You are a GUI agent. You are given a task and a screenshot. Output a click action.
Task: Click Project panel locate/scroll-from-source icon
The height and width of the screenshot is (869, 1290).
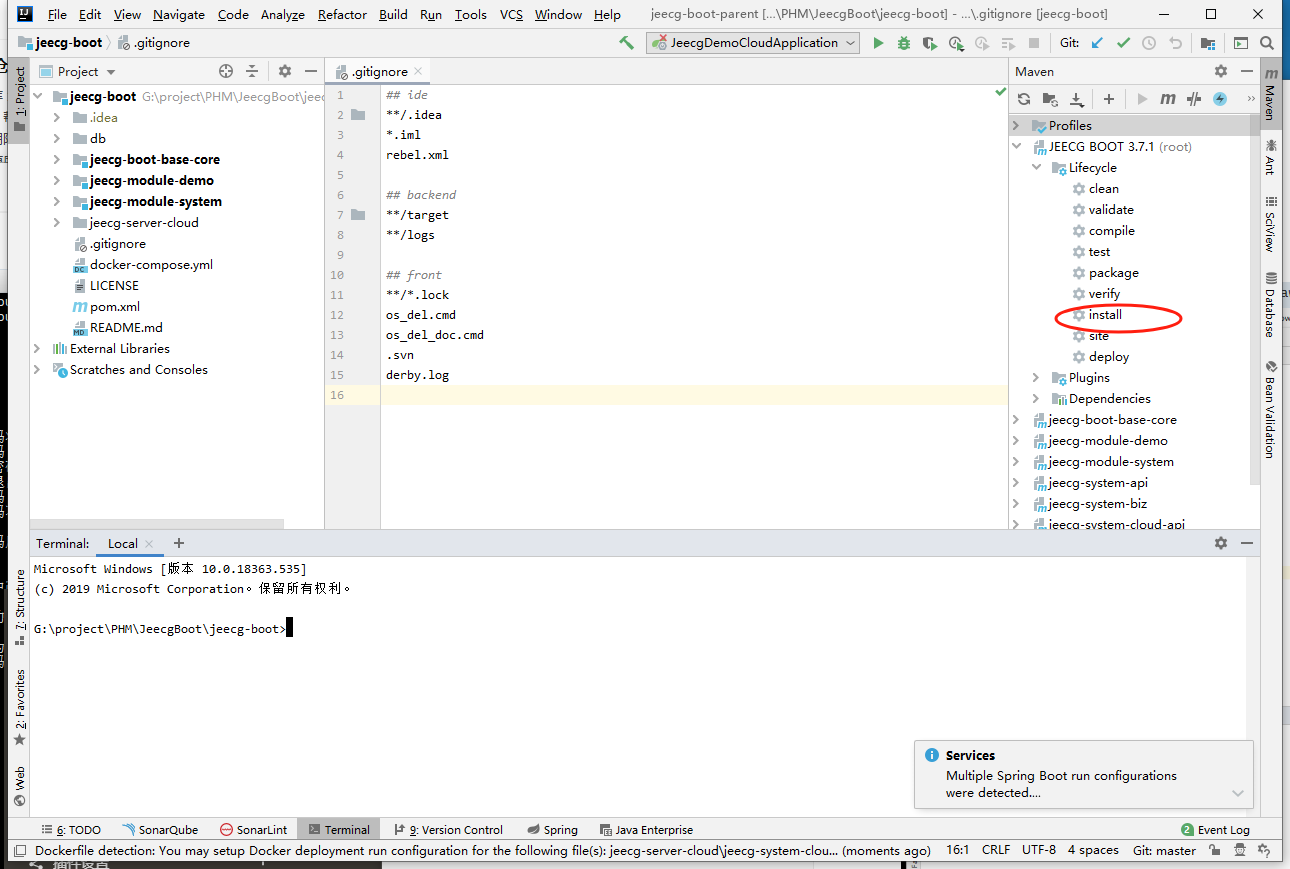click(x=226, y=71)
